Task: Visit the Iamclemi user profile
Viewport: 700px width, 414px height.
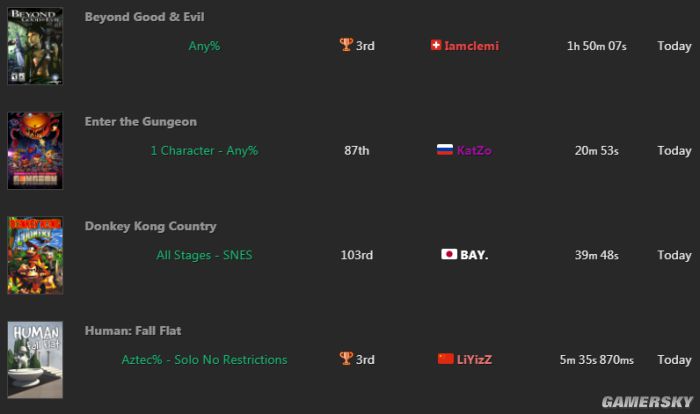Action: [471, 46]
